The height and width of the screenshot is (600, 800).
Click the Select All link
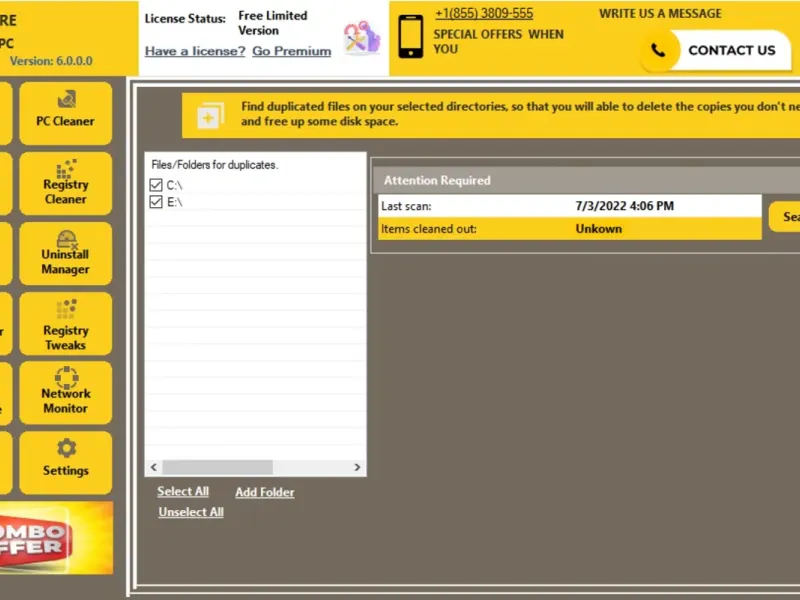(183, 491)
